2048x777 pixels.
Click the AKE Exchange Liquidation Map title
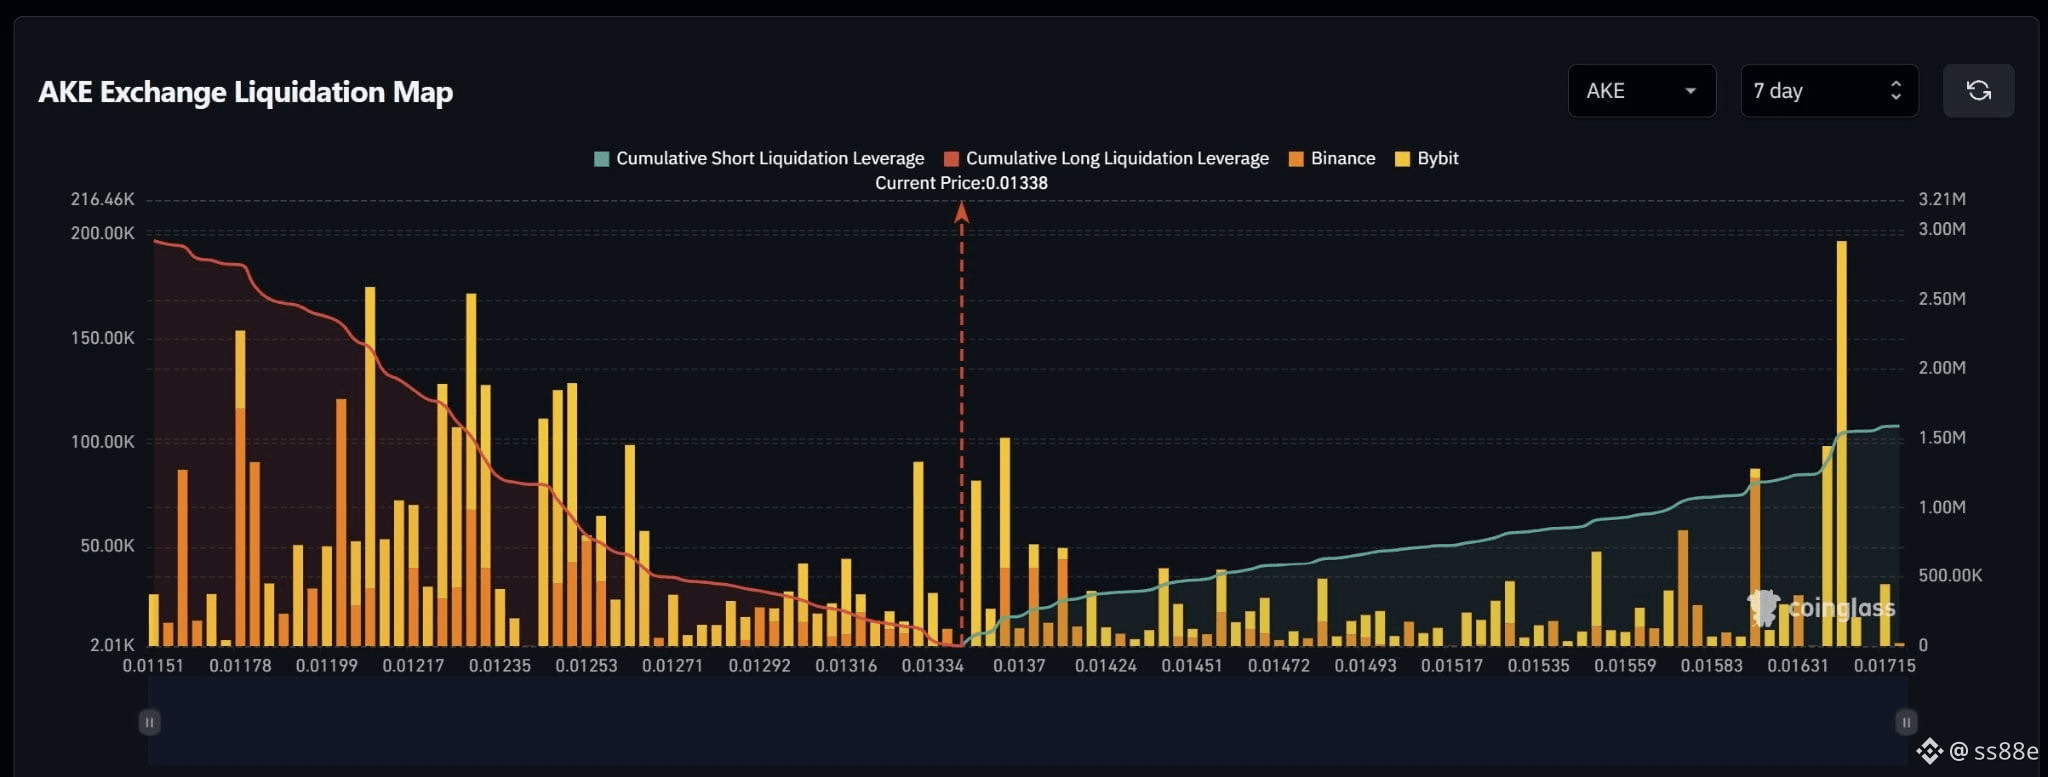coord(246,92)
